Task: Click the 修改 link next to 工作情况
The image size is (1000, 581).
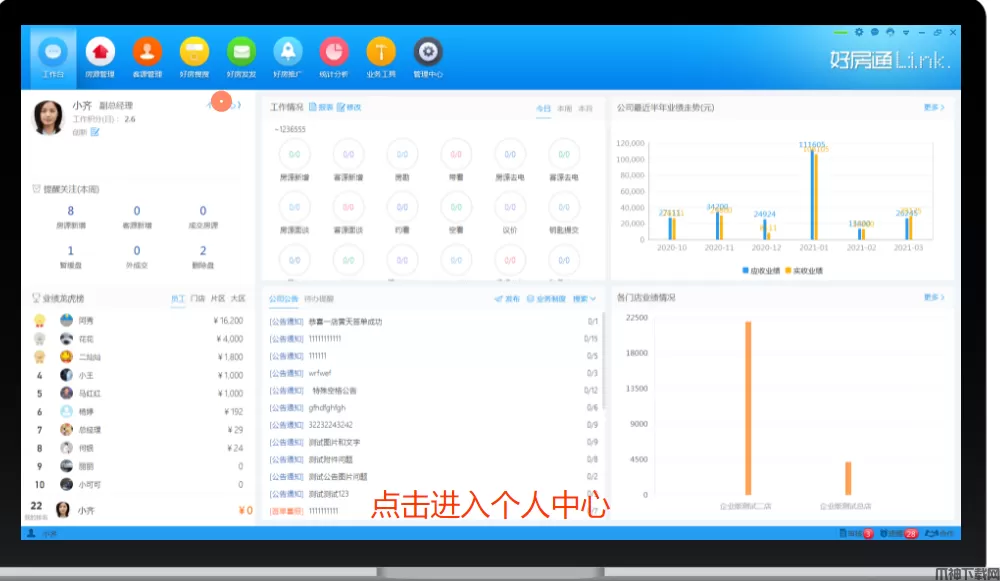Action: pos(349,107)
